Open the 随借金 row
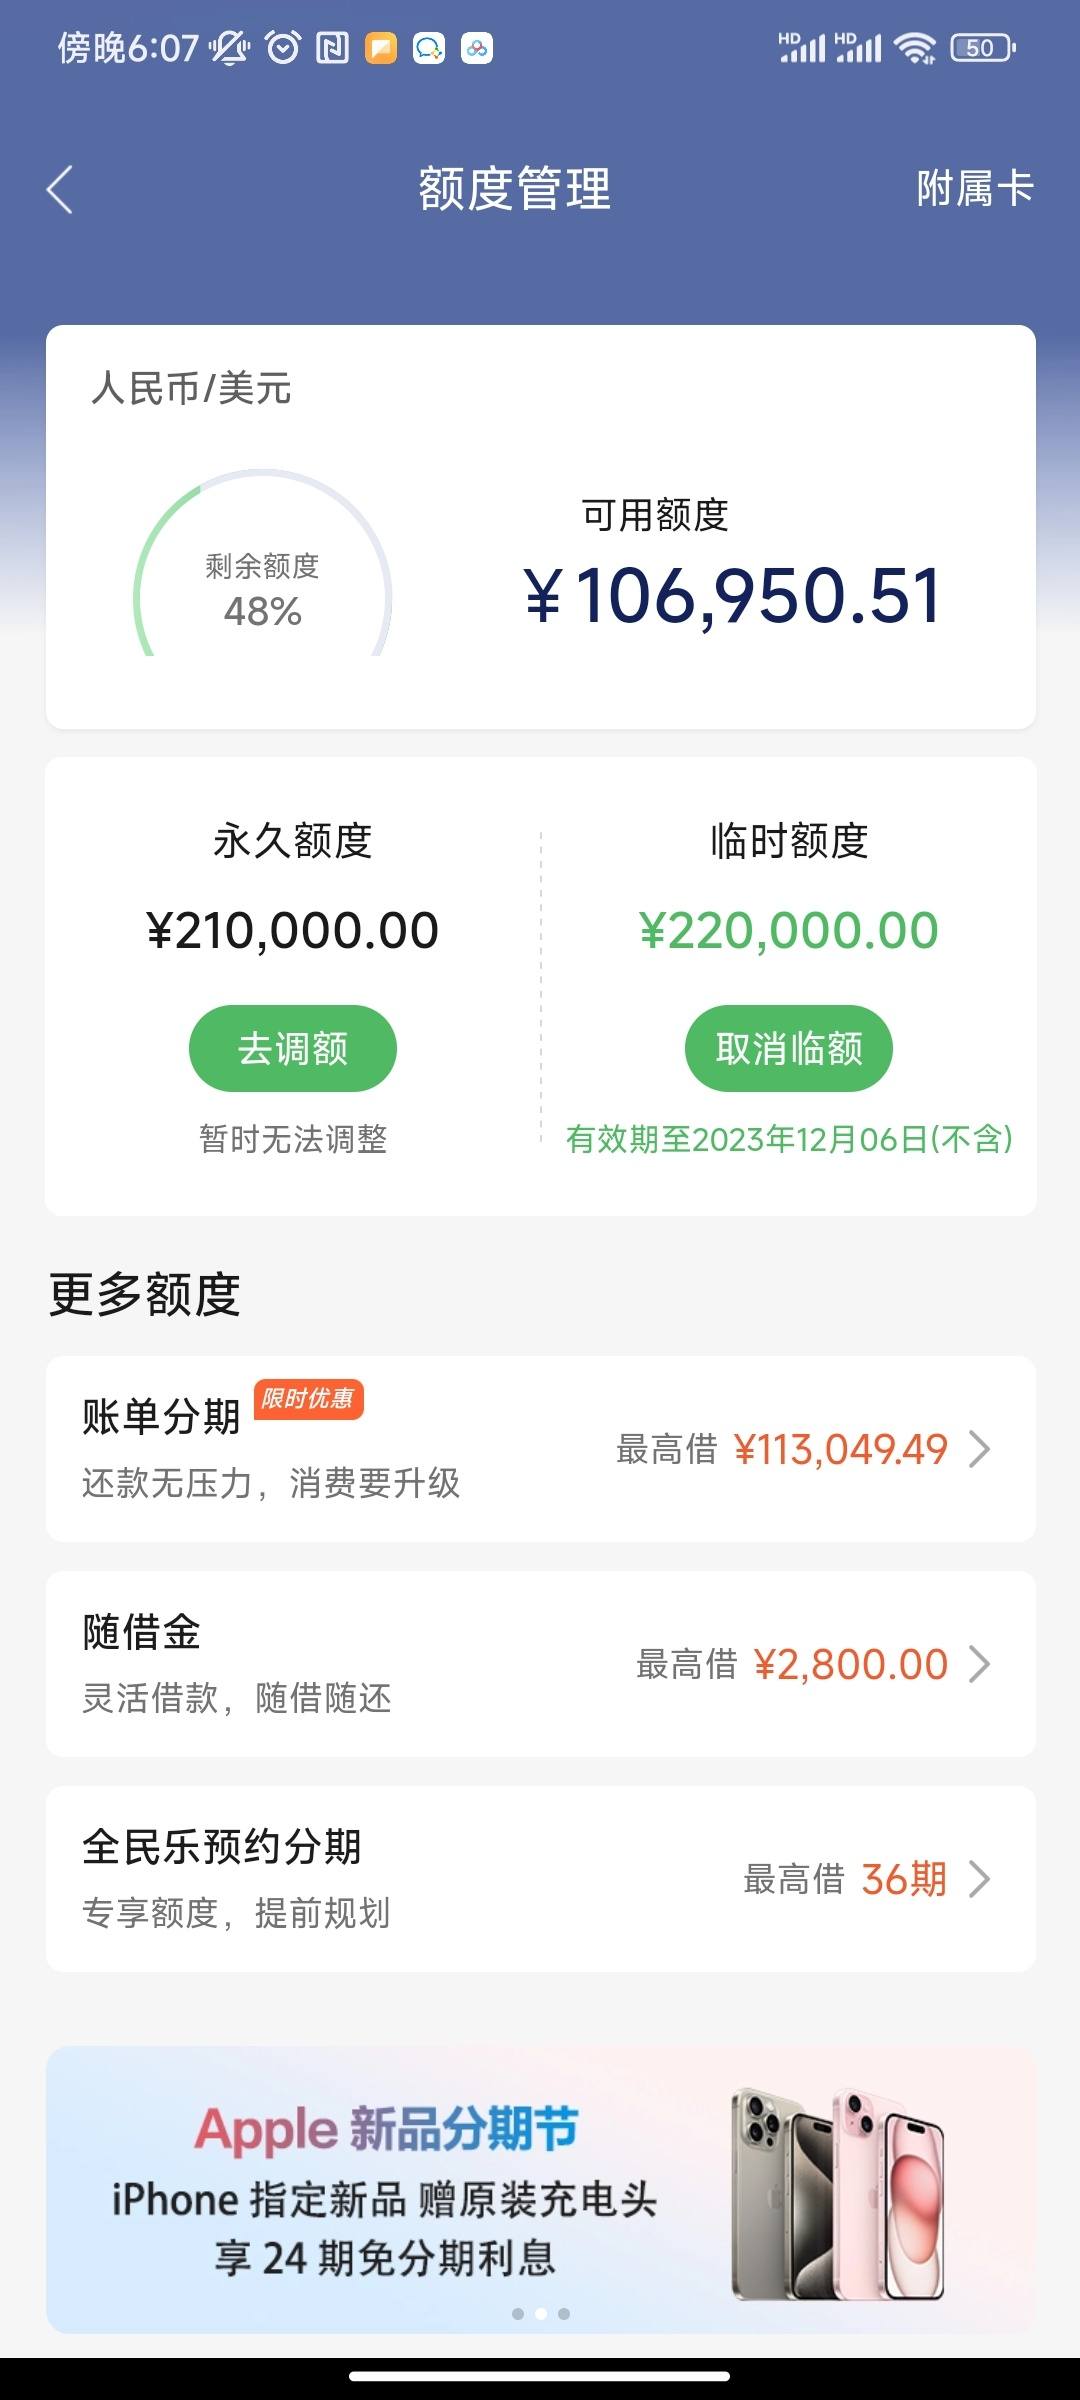The height and width of the screenshot is (2400, 1080). pyautogui.click(x=540, y=1664)
